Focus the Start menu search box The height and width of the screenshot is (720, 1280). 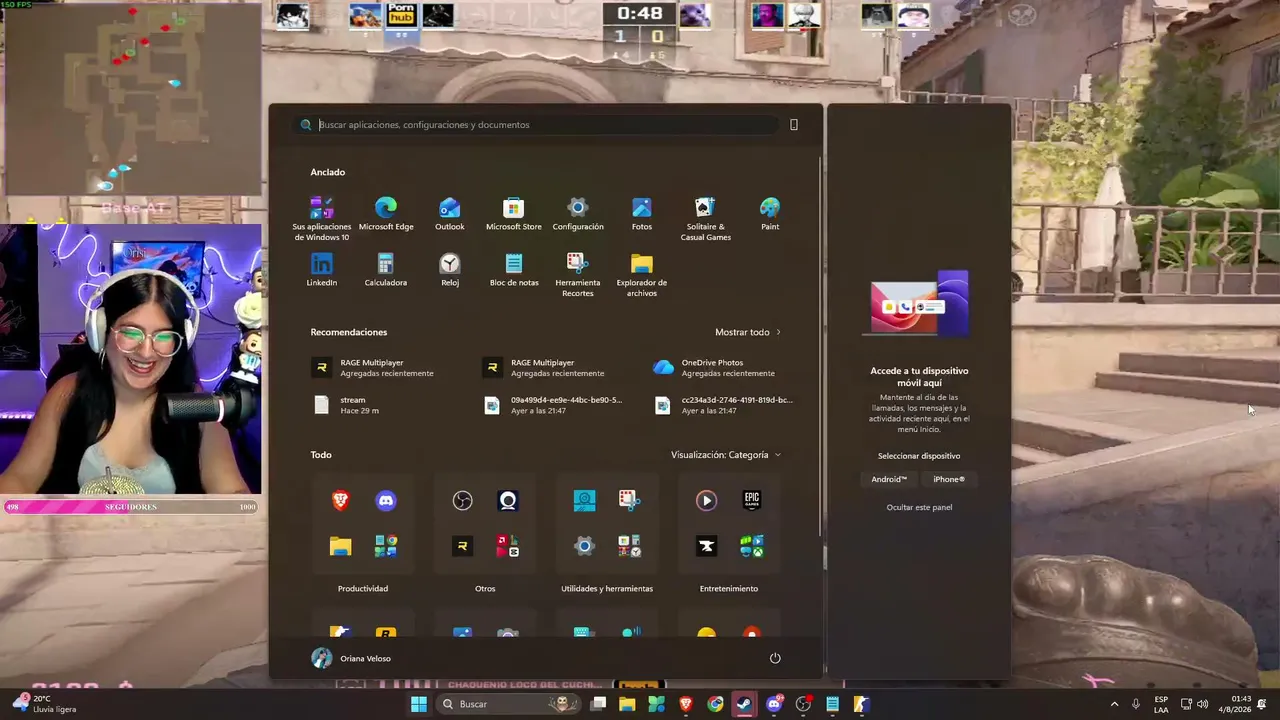click(x=538, y=125)
